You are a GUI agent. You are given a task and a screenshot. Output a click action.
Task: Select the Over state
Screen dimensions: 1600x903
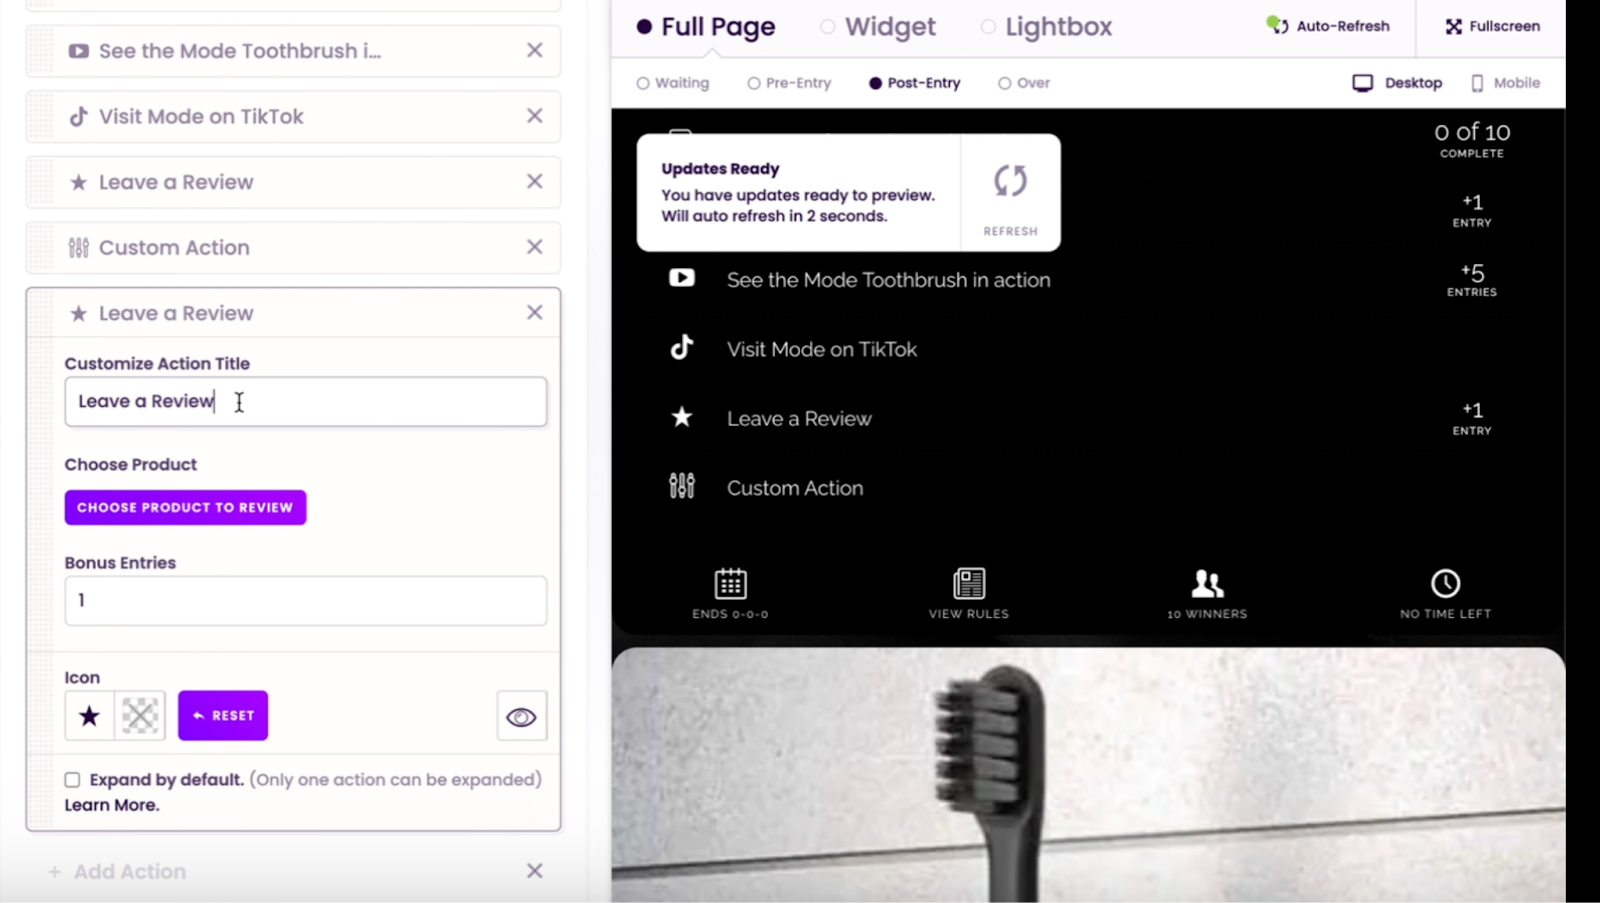[x=1024, y=83]
